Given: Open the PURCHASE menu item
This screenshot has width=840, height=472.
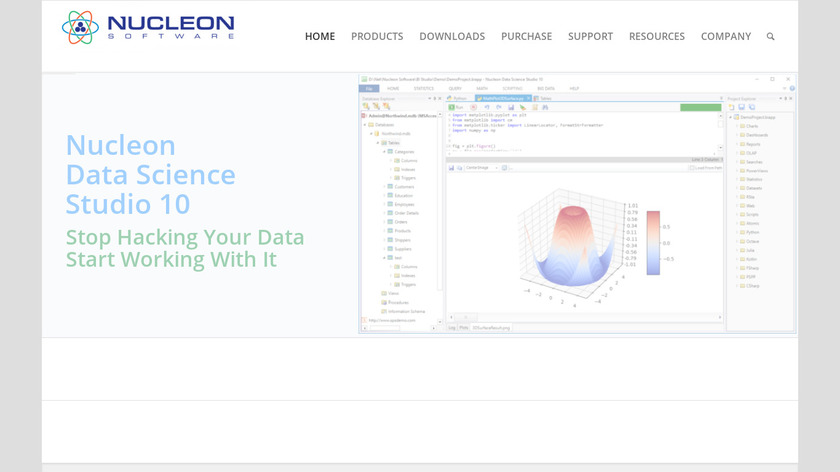Looking at the screenshot, I should point(527,36).
